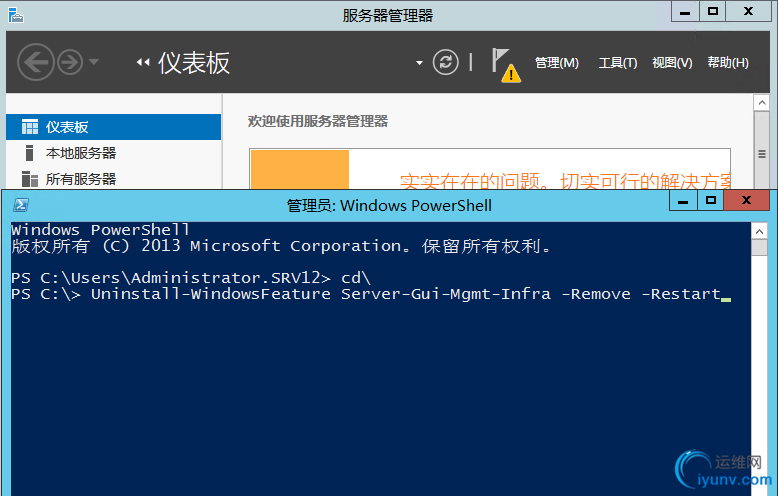
Task: Click the back navigation arrow in Server Manager
Action: [36, 63]
